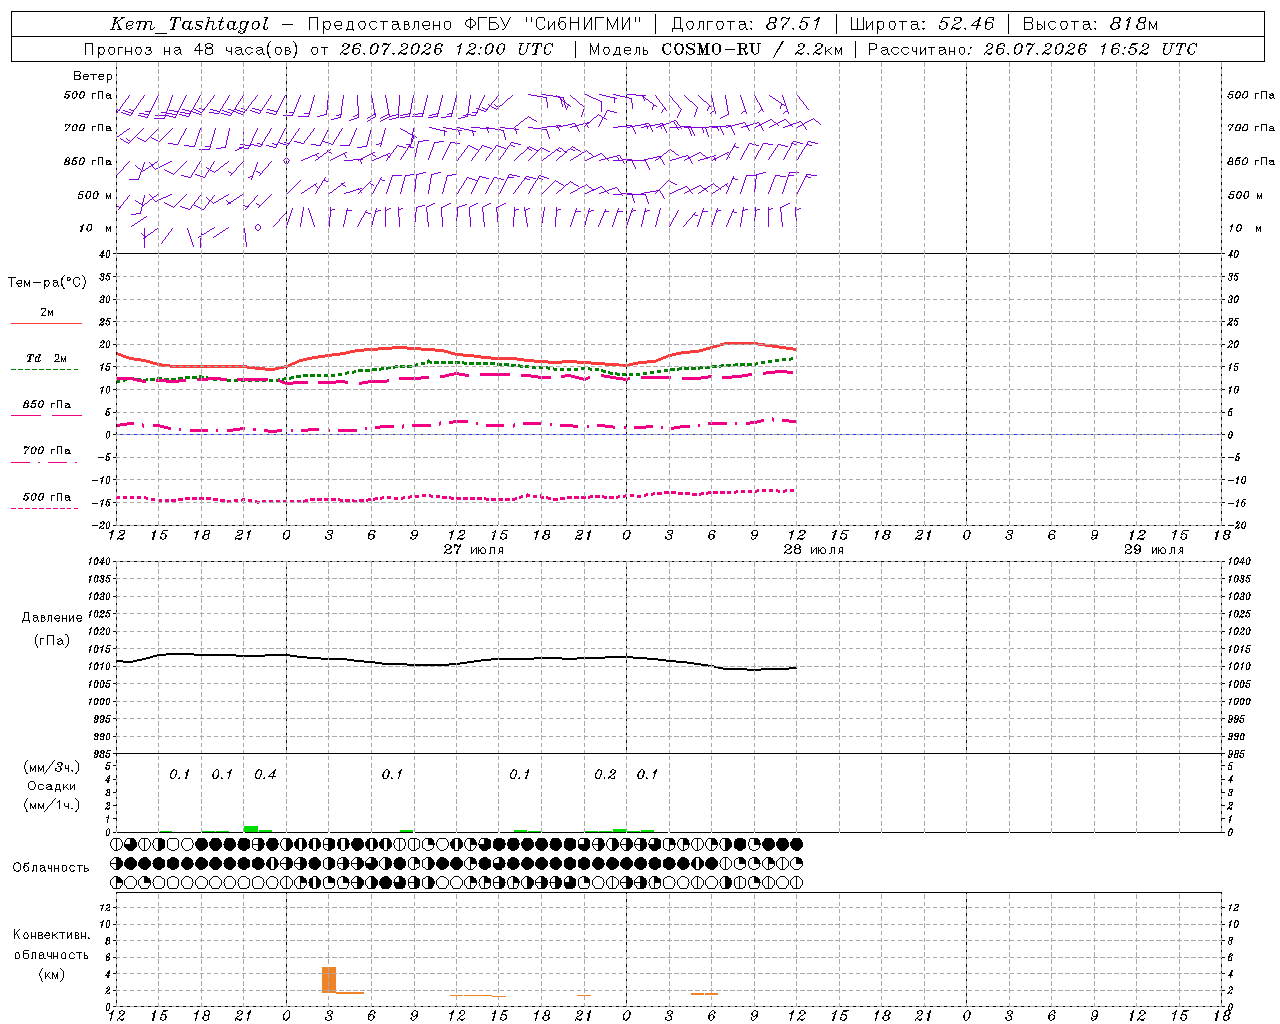Viewport: 1280px width, 1024px height.
Task: Click the 28 июля date marker
Action: point(814,550)
